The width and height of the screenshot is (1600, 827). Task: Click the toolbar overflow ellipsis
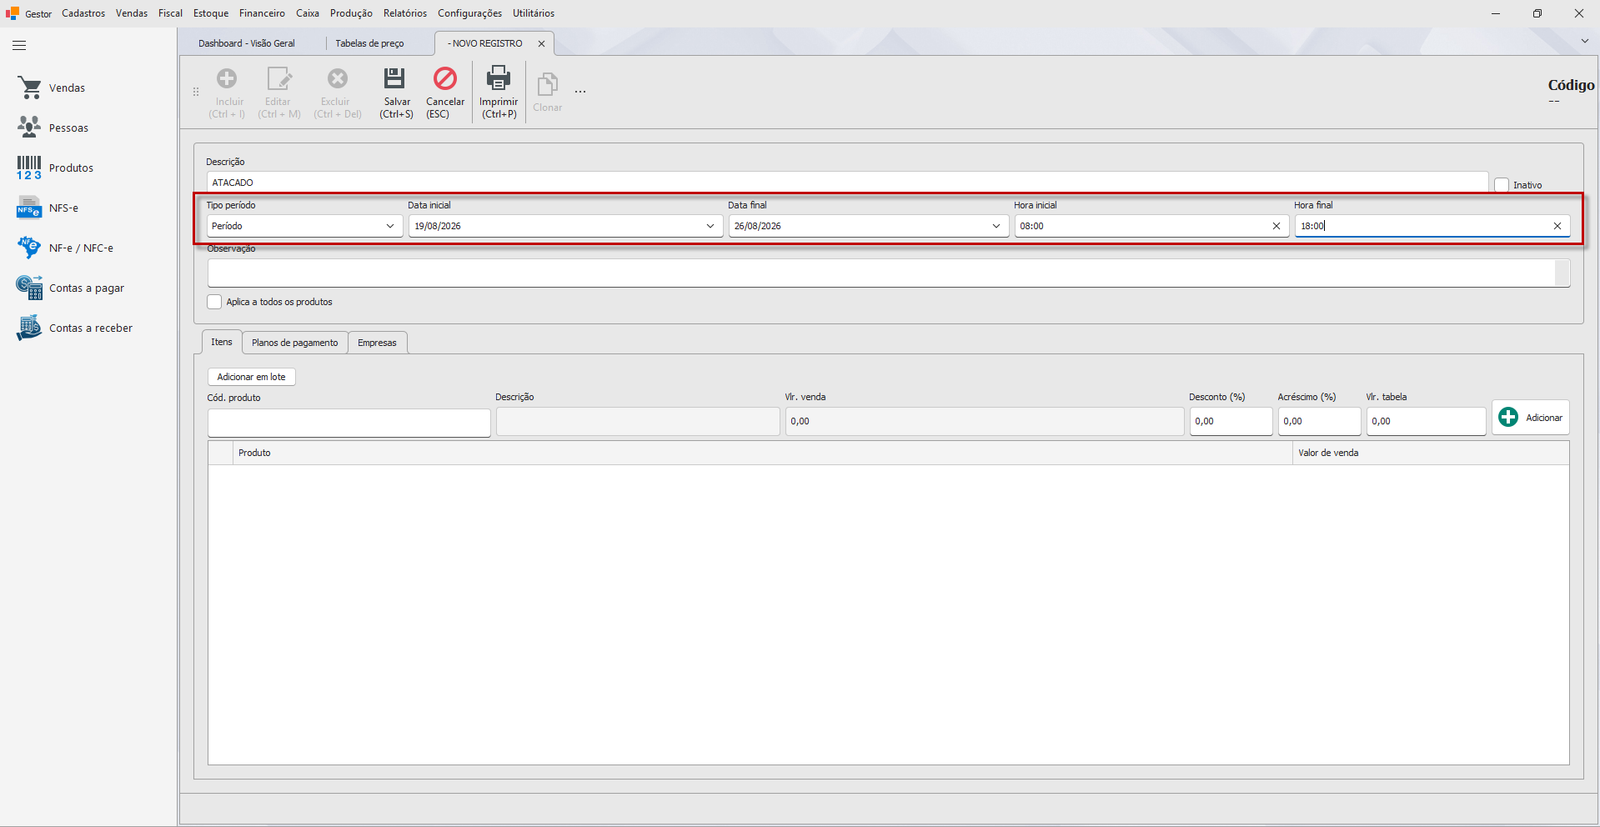click(x=580, y=91)
